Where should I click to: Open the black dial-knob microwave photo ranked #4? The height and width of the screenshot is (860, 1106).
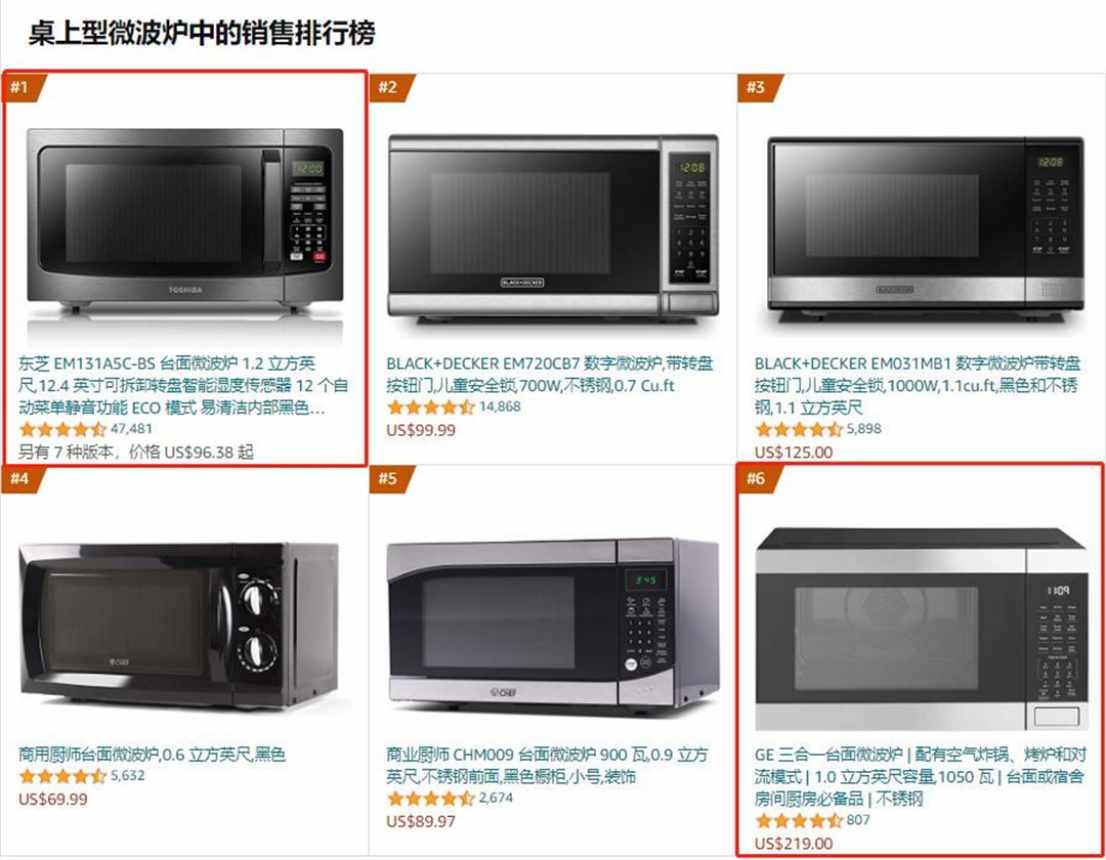[x=178, y=625]
